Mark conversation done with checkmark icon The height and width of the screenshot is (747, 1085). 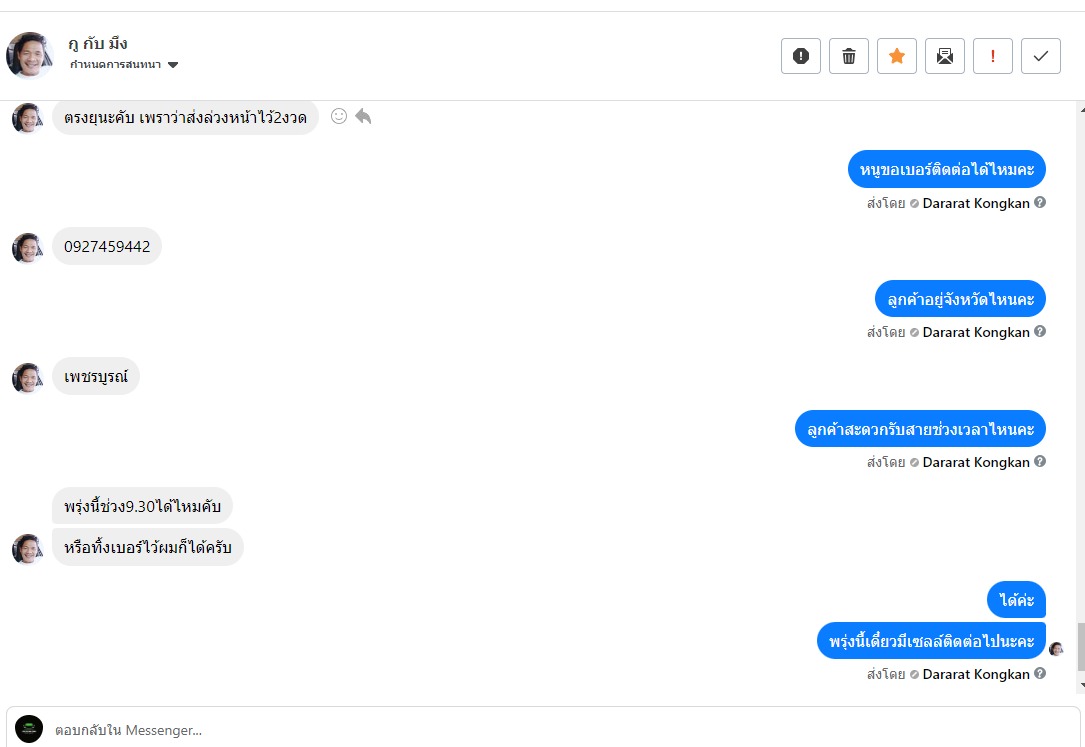pos(1040,56)
